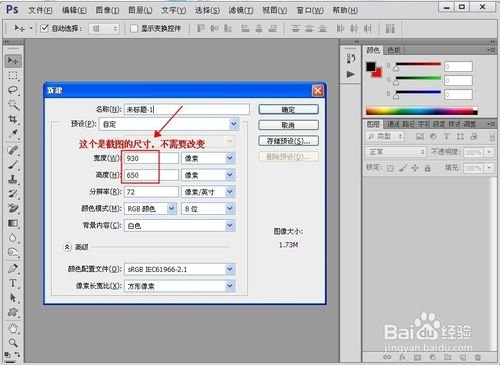Toggle lock transparent pixels in Layers panel
The height and width of the screenshot is (365, 500).
[x=390, y=168]
